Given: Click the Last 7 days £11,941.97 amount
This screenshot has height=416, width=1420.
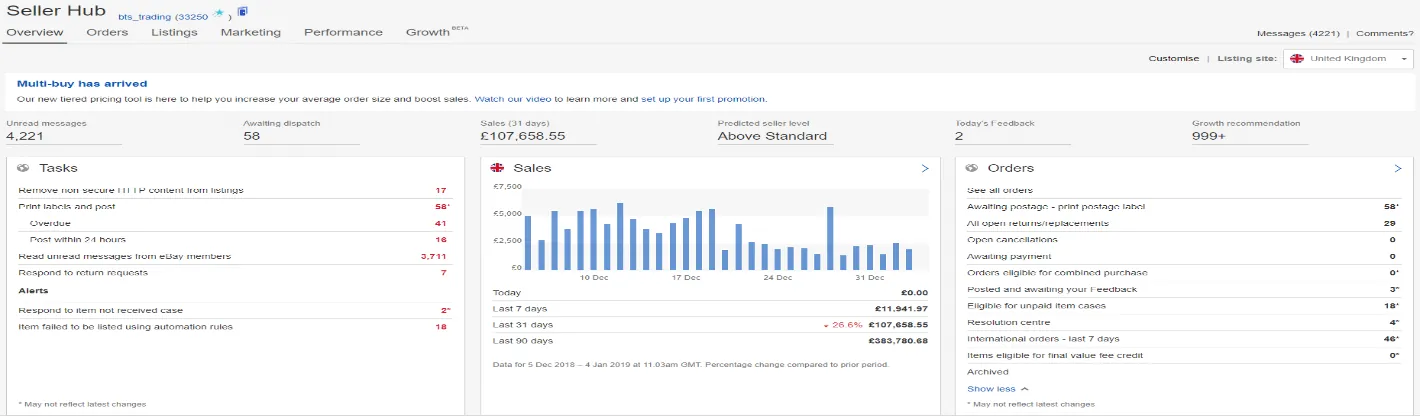Looking at the screenshot, I should (901, 308).
